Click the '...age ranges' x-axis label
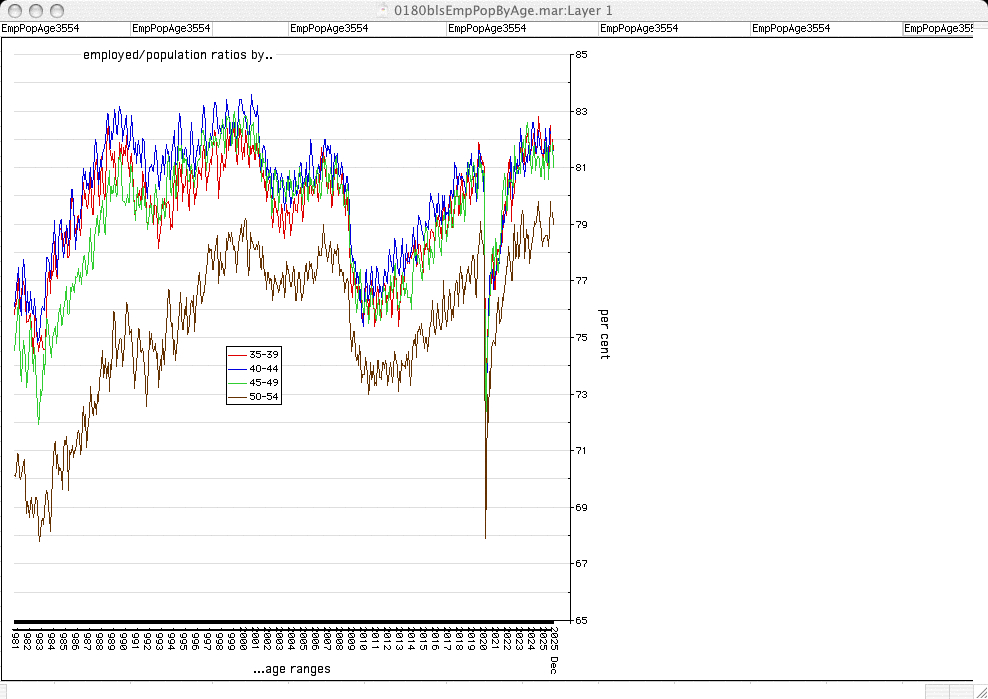988x699 pixels. coord(291,669)
